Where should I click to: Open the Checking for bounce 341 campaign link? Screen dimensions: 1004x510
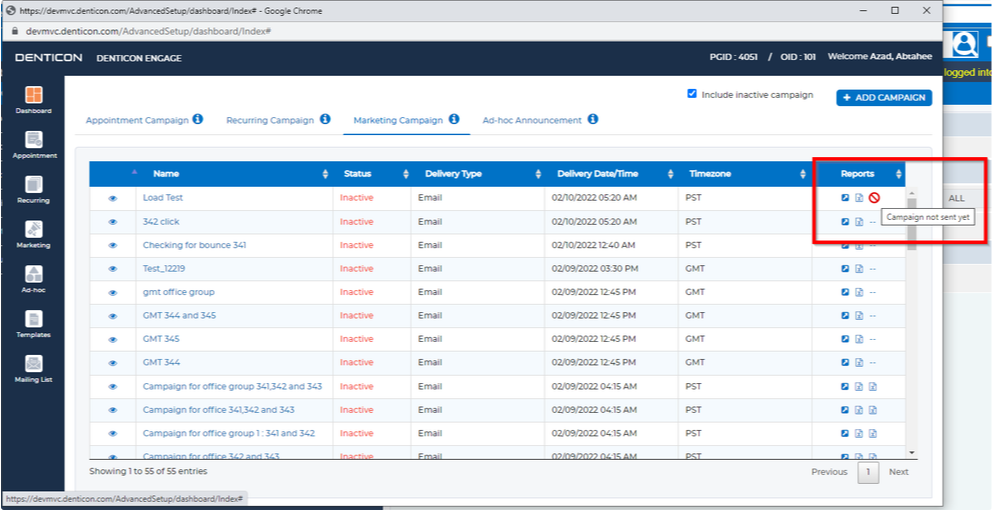pos(194,245)
